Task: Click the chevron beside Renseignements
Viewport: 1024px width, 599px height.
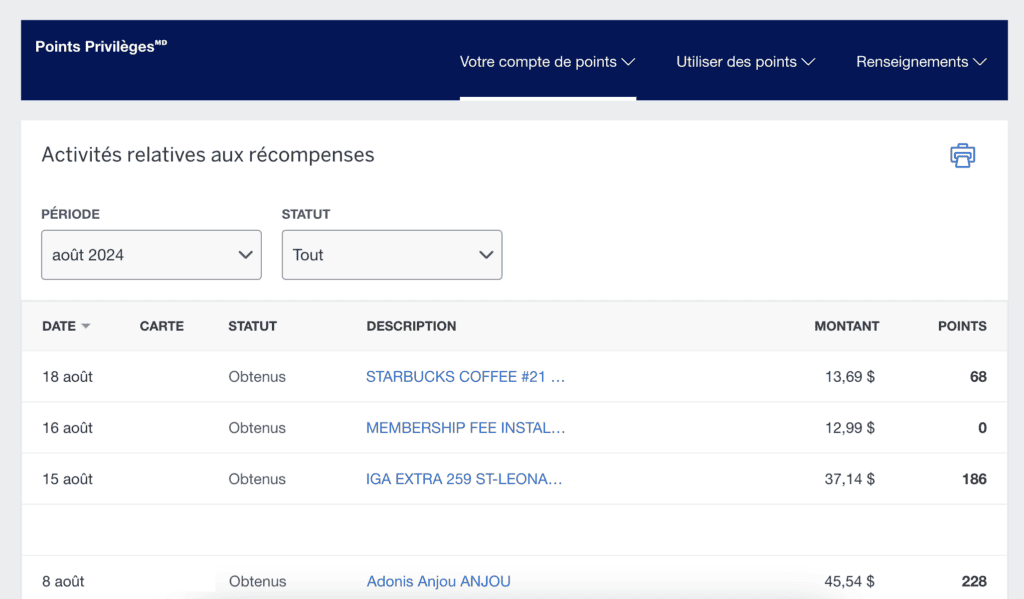Action: pos(978,62)
